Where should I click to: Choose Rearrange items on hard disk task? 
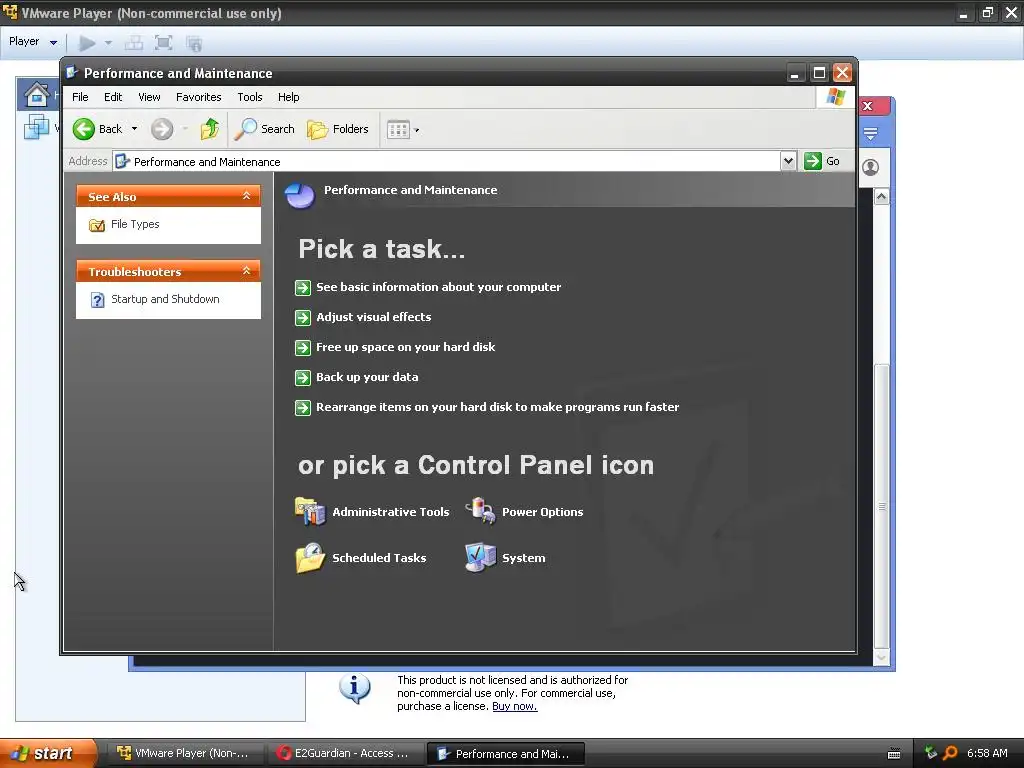(498, 407)
